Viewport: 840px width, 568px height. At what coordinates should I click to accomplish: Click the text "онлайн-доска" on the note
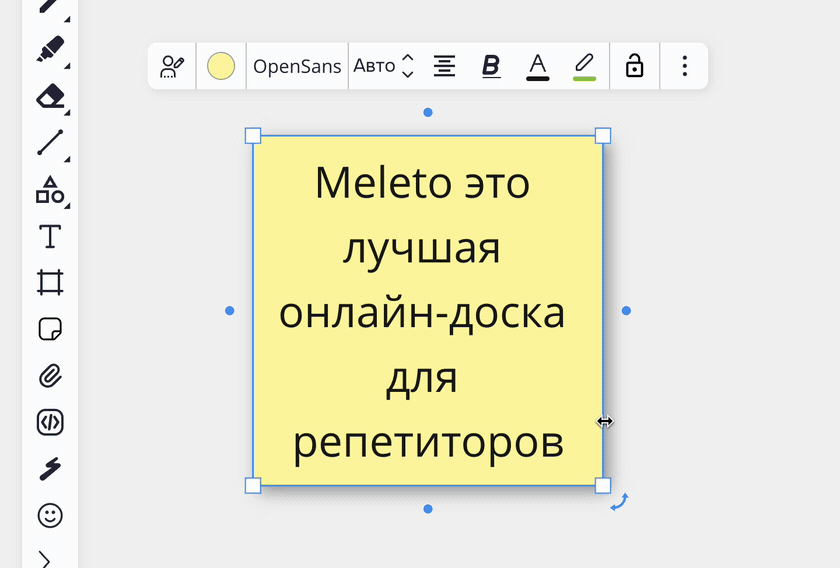422,313
